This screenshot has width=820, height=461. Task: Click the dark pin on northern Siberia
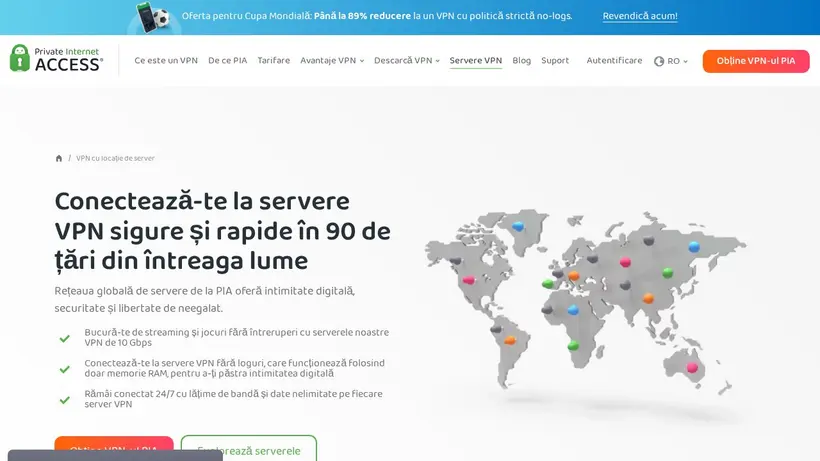point(649,241)
